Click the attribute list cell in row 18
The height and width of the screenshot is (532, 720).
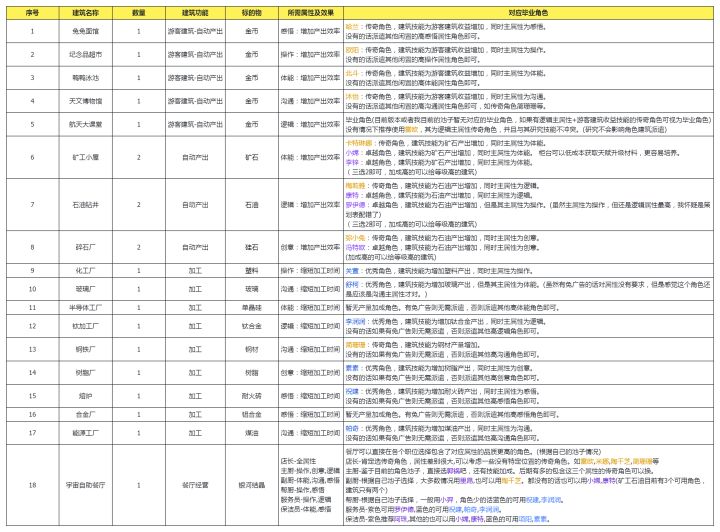[311, 485]
